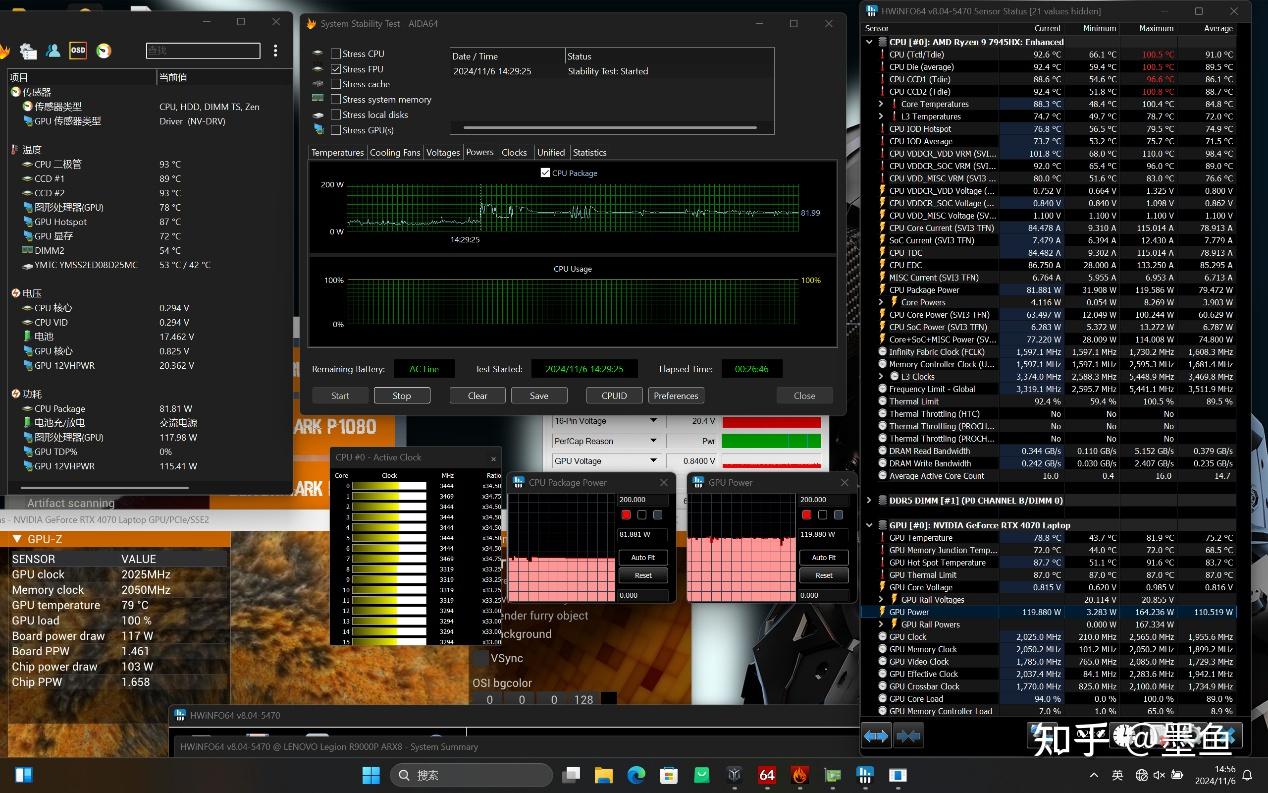Open File Explorer from the taskbar
1268x793 pixels.
(x=603, y=775)
